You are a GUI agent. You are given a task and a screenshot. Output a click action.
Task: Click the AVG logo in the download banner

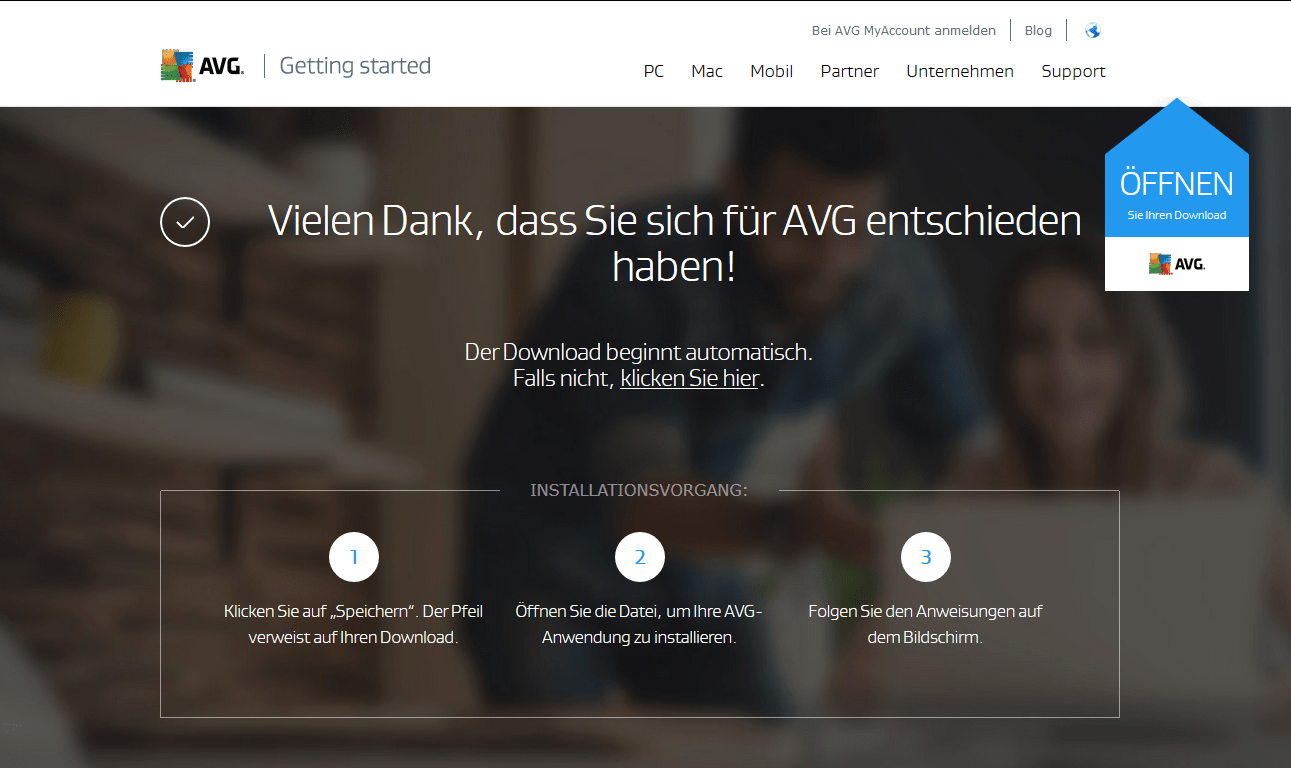point(1177,264)
